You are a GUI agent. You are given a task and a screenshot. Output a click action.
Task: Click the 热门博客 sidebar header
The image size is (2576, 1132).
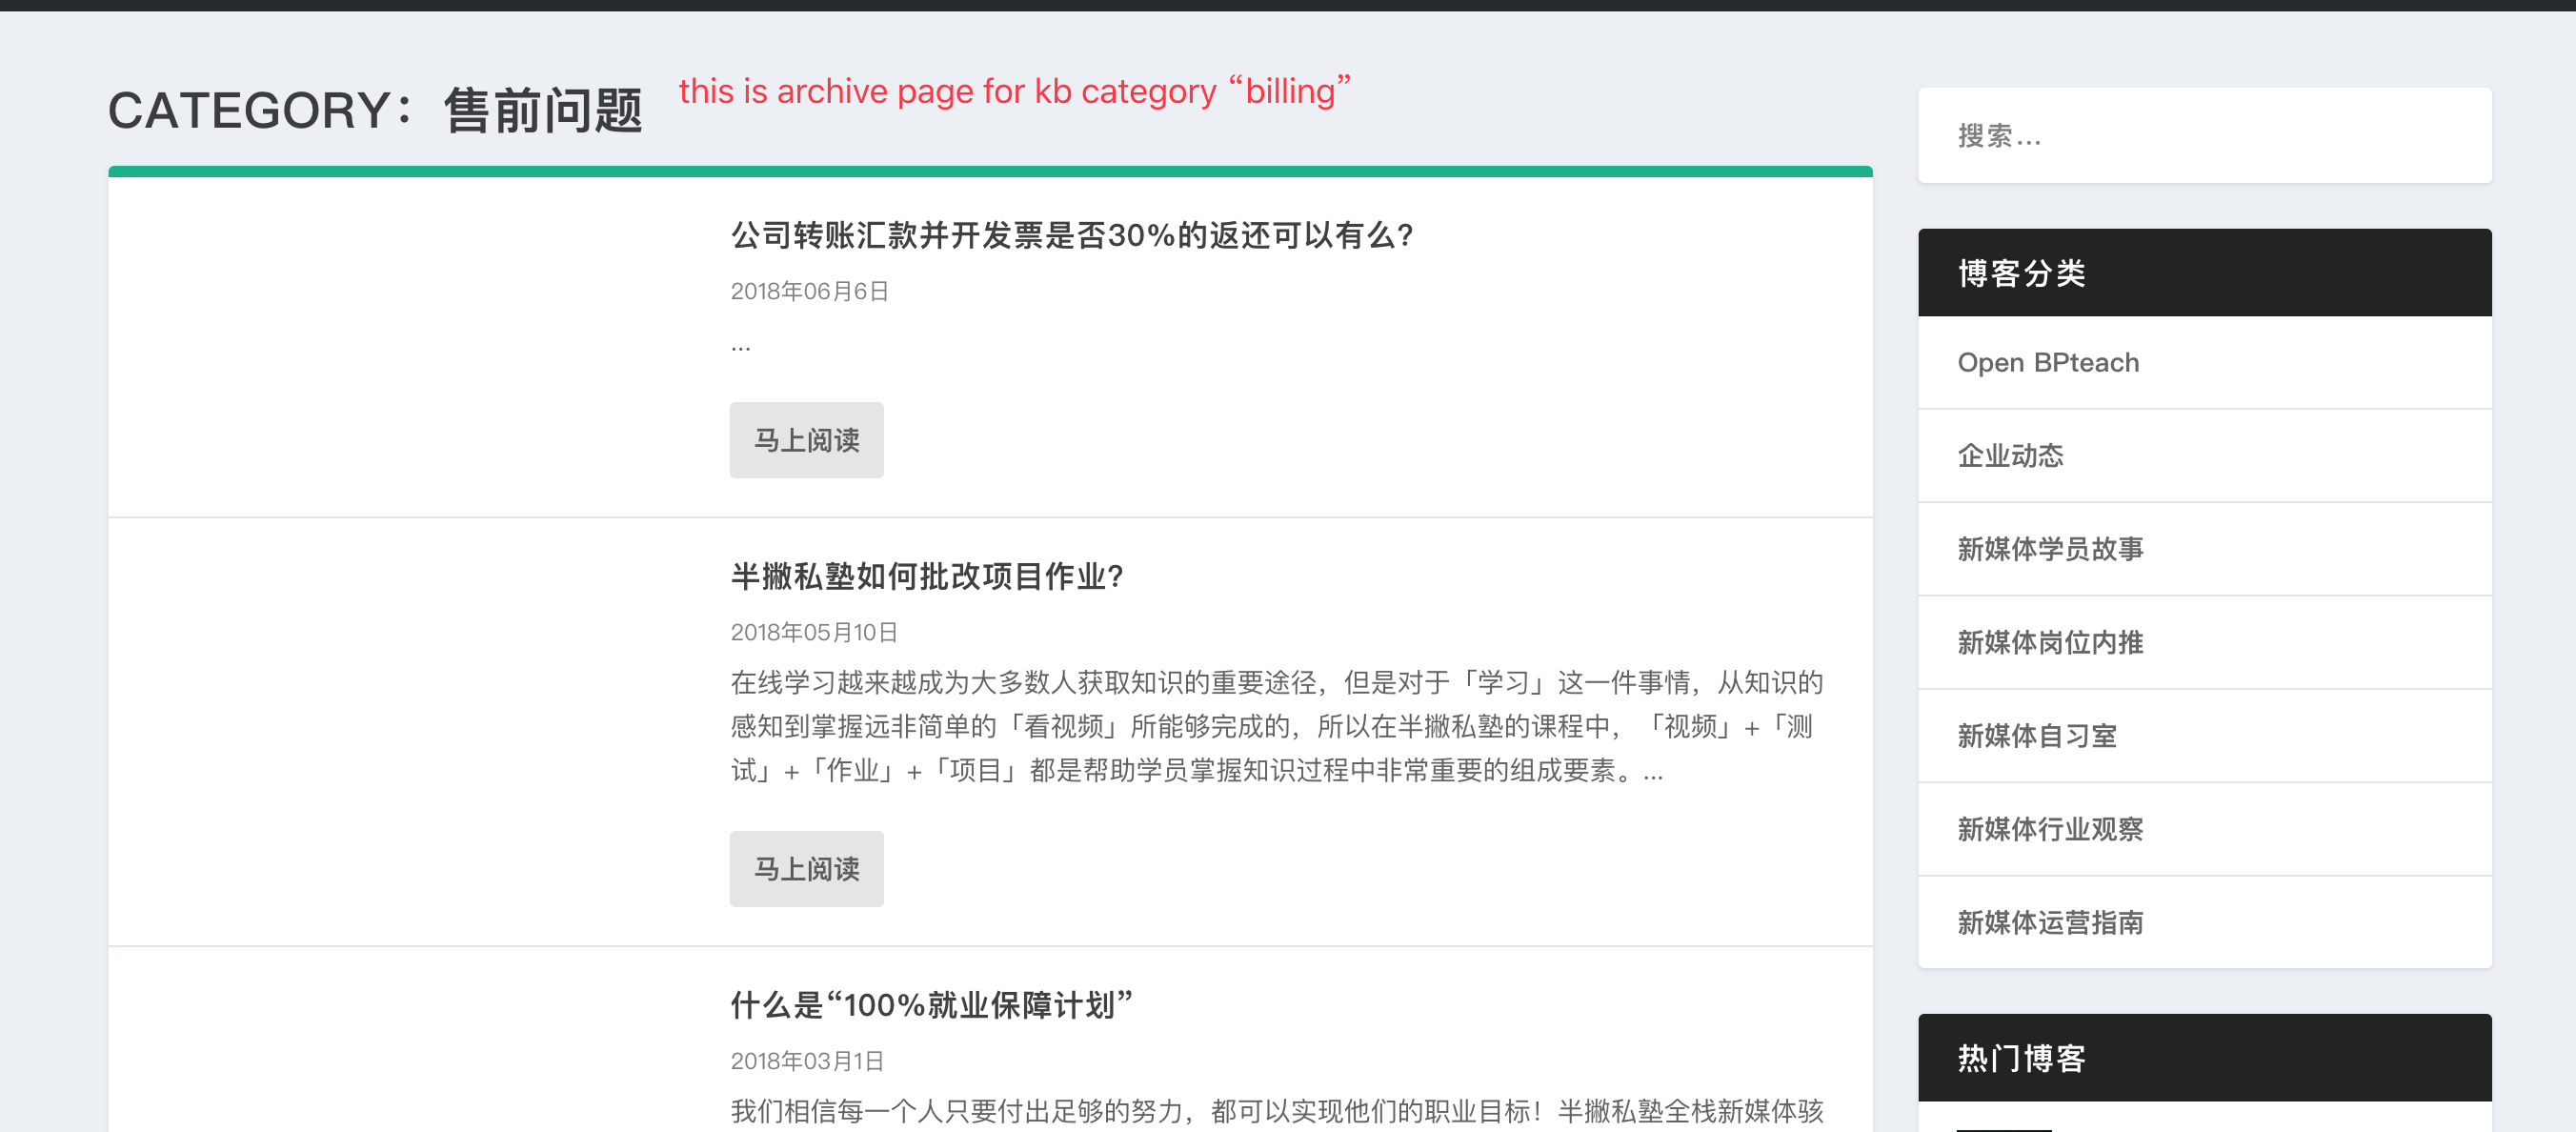2204,1058
